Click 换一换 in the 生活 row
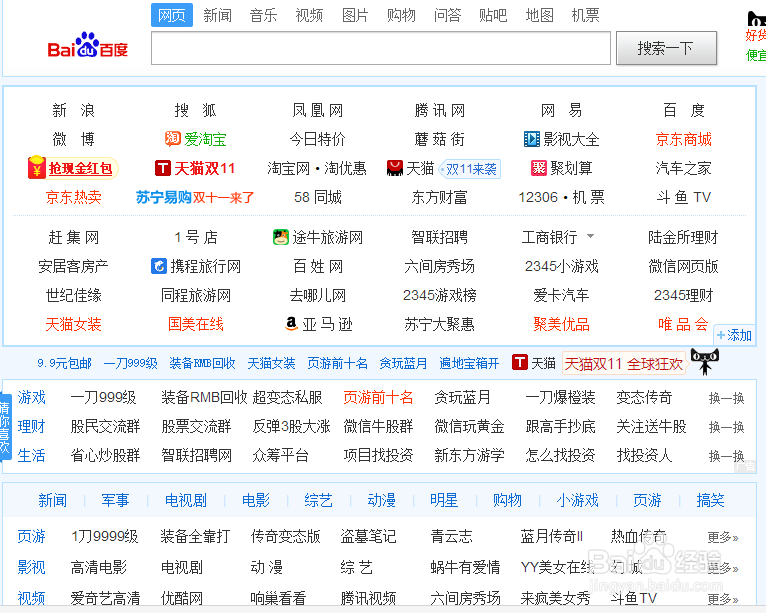Screen dimensions: 766x613 pyautogui.click(x=726, y=456)
